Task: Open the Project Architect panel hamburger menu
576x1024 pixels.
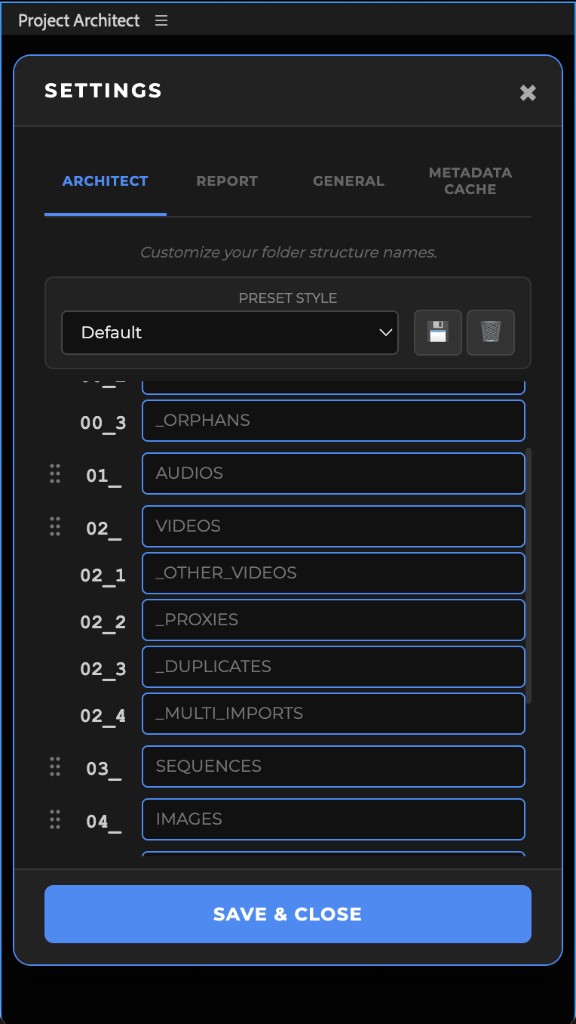Action: [161, 21]
